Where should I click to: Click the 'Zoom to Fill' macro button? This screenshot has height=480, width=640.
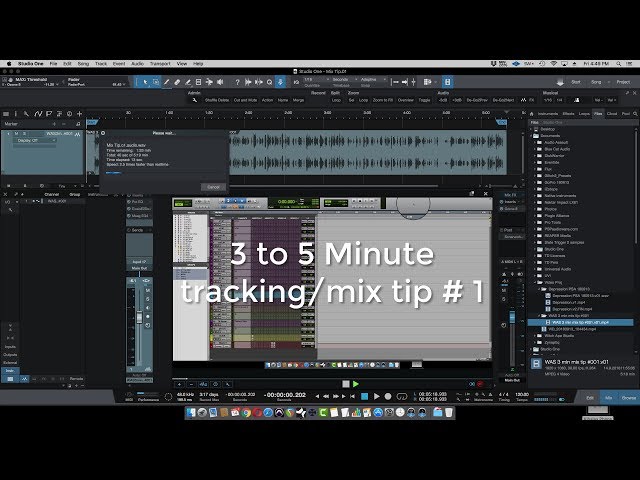[x=383, y=100]
